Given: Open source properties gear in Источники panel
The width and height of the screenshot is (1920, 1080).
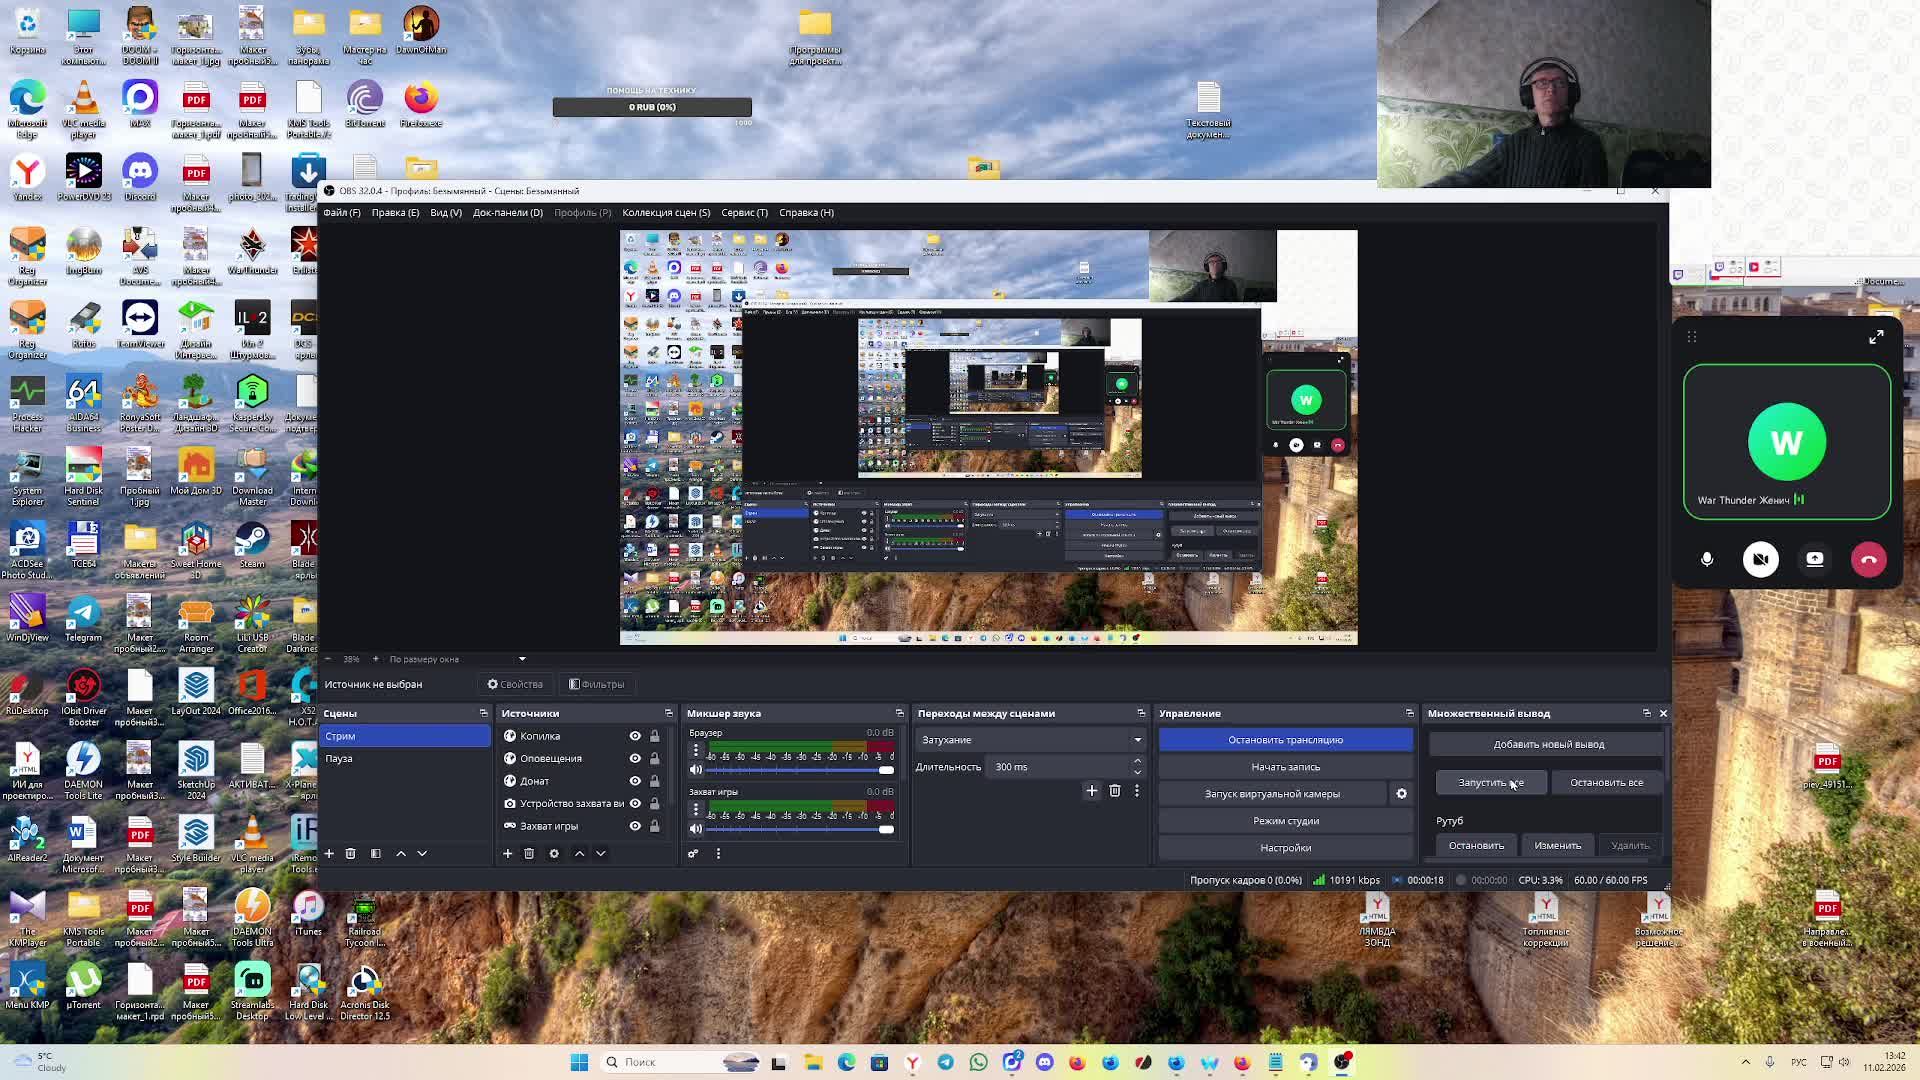Looking at the screenshot, I should [554, 853].
